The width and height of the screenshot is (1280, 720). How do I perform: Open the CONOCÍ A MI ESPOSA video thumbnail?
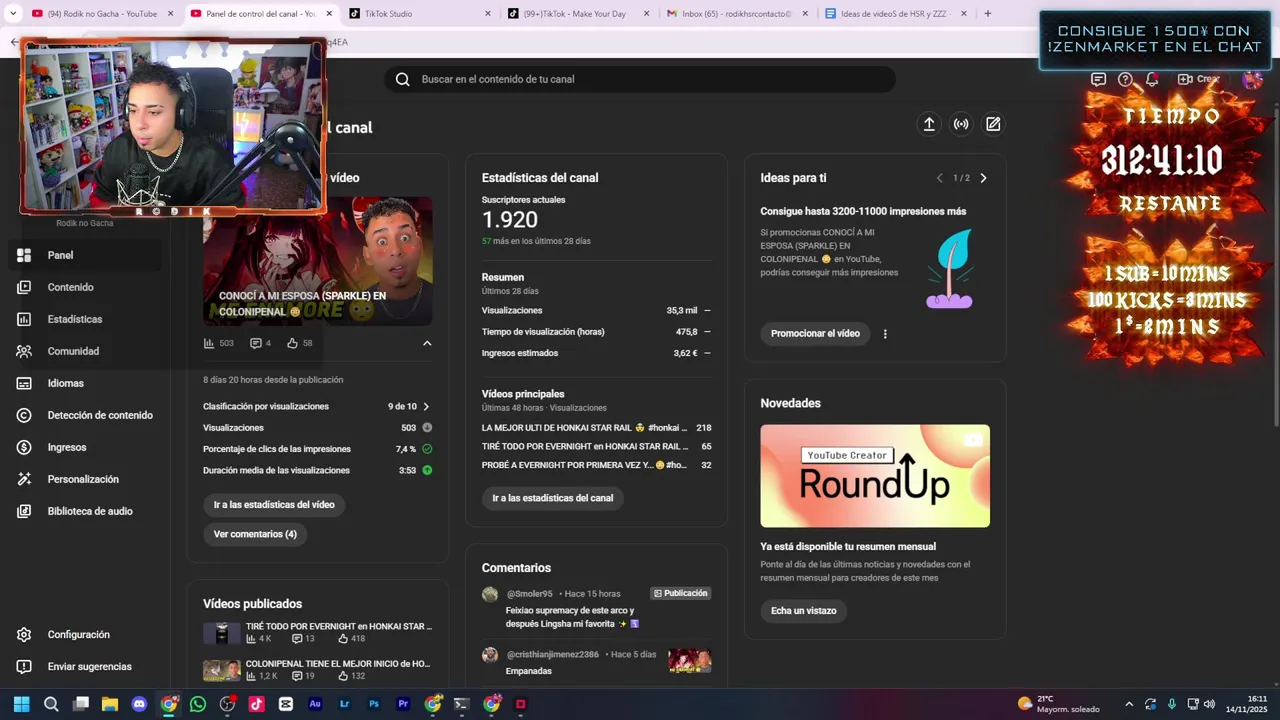tap(318, 261)
